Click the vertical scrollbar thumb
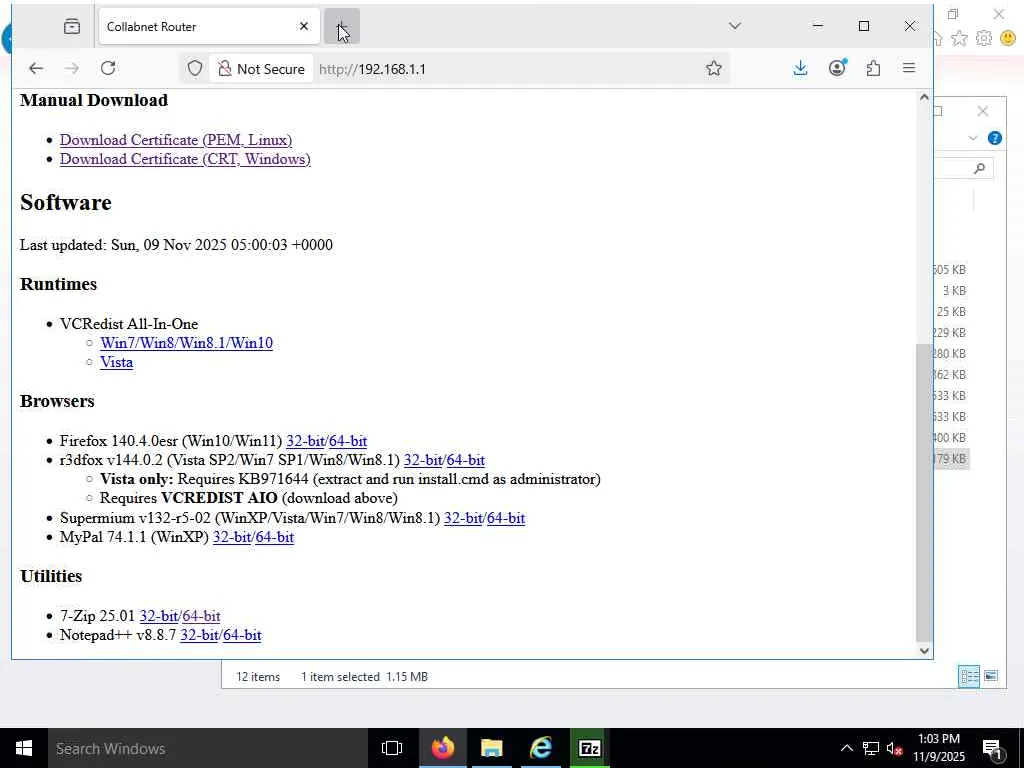Screen dimensions: 1024x768 click(923, 493)
